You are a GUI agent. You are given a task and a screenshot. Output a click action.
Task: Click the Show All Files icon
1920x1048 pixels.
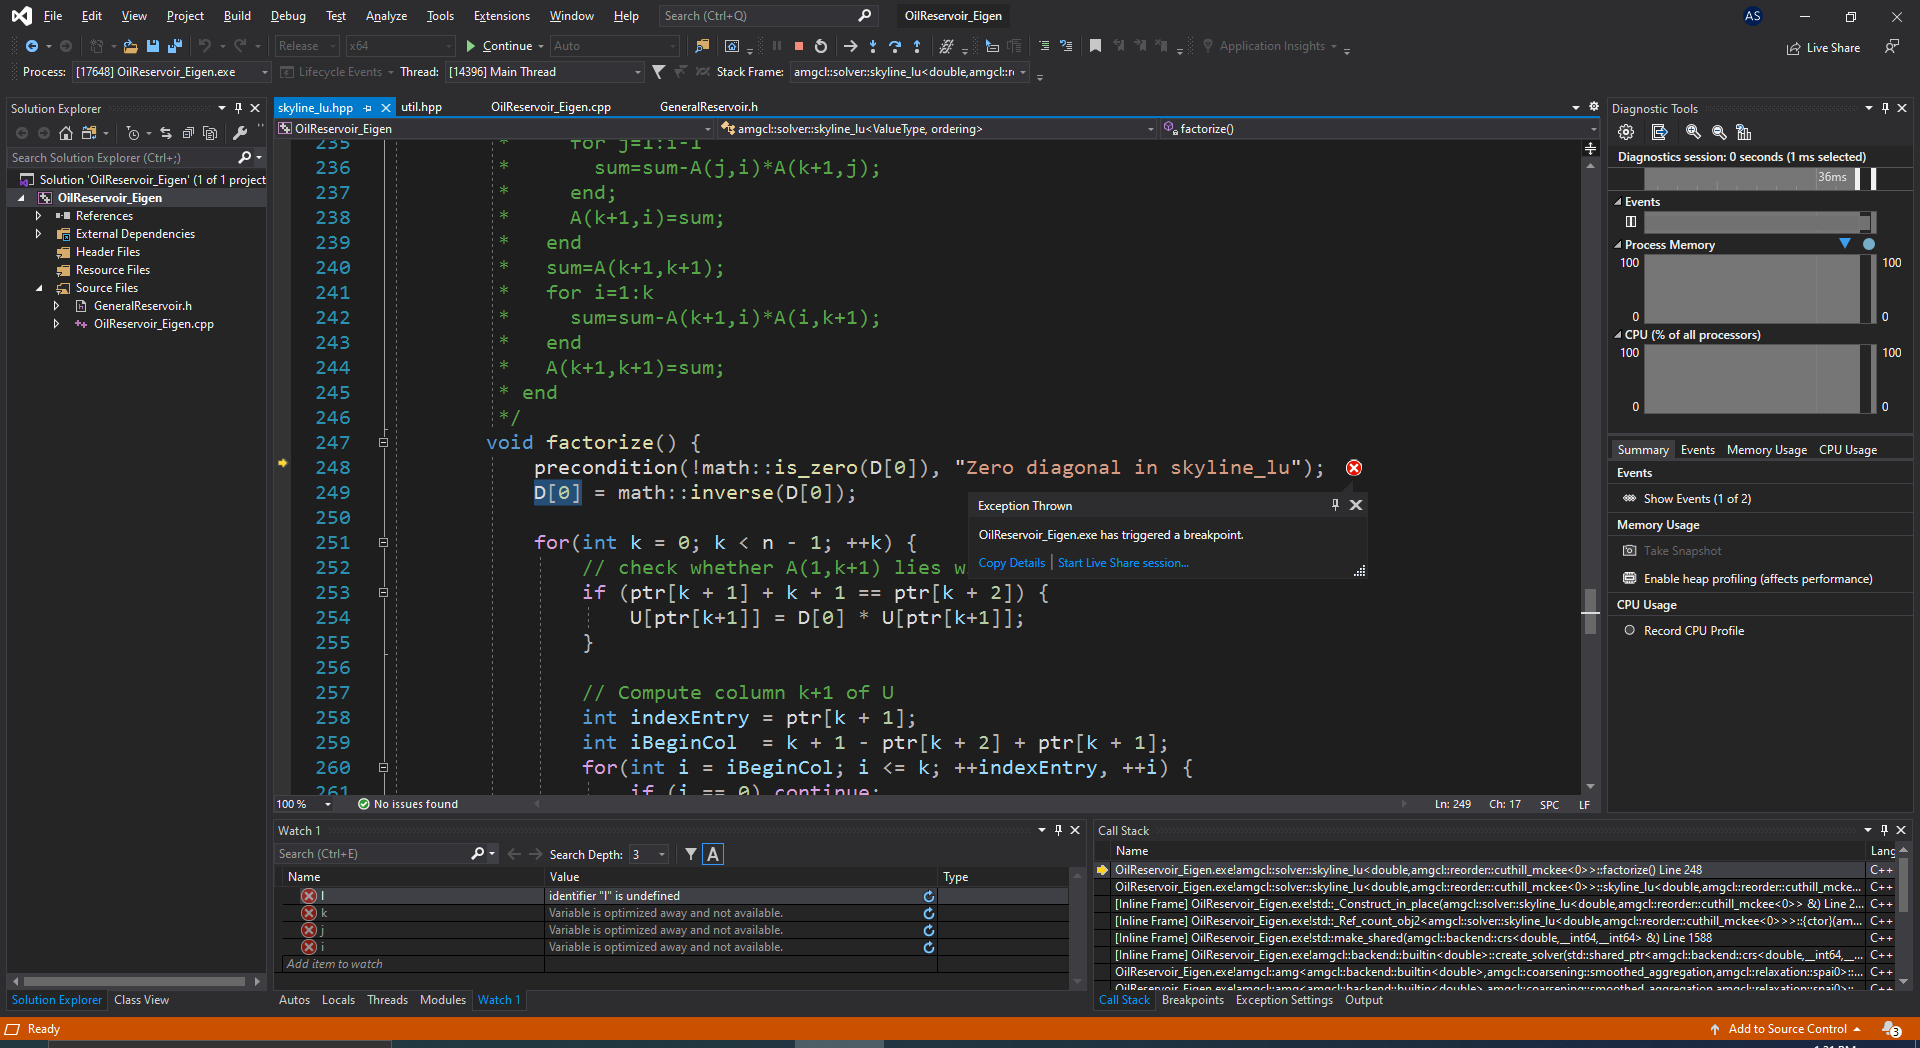[x=210, y=133]
